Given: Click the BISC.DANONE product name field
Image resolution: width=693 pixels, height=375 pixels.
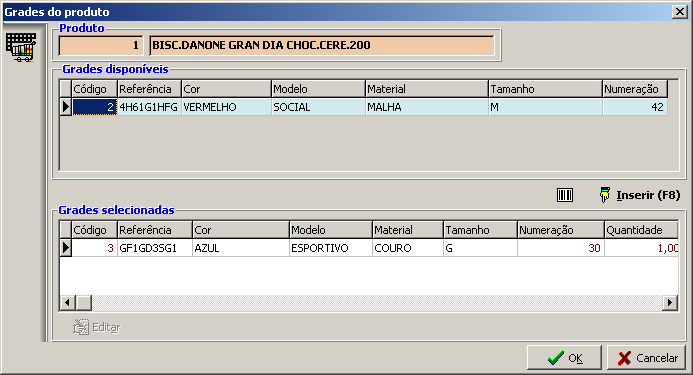Looking at the screenshot, I should (322, 45).
